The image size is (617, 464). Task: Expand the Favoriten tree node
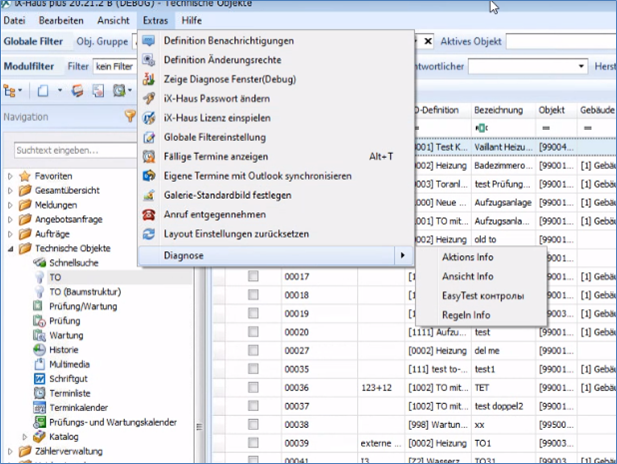[11, 177]
